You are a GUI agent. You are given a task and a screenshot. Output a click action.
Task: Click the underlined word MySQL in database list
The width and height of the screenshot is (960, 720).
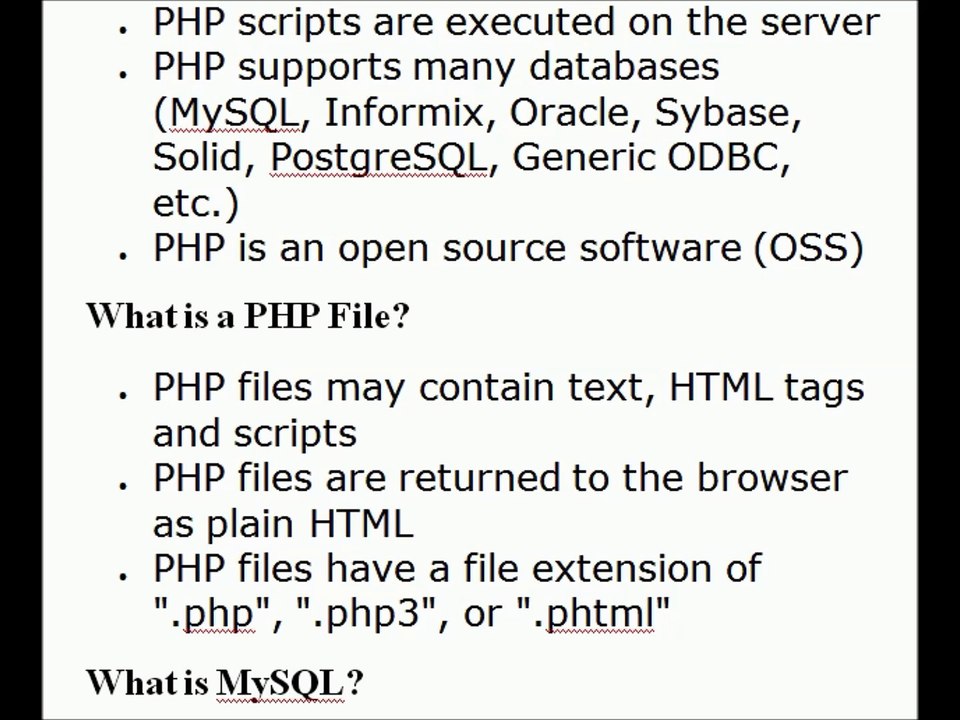point(236,114)
